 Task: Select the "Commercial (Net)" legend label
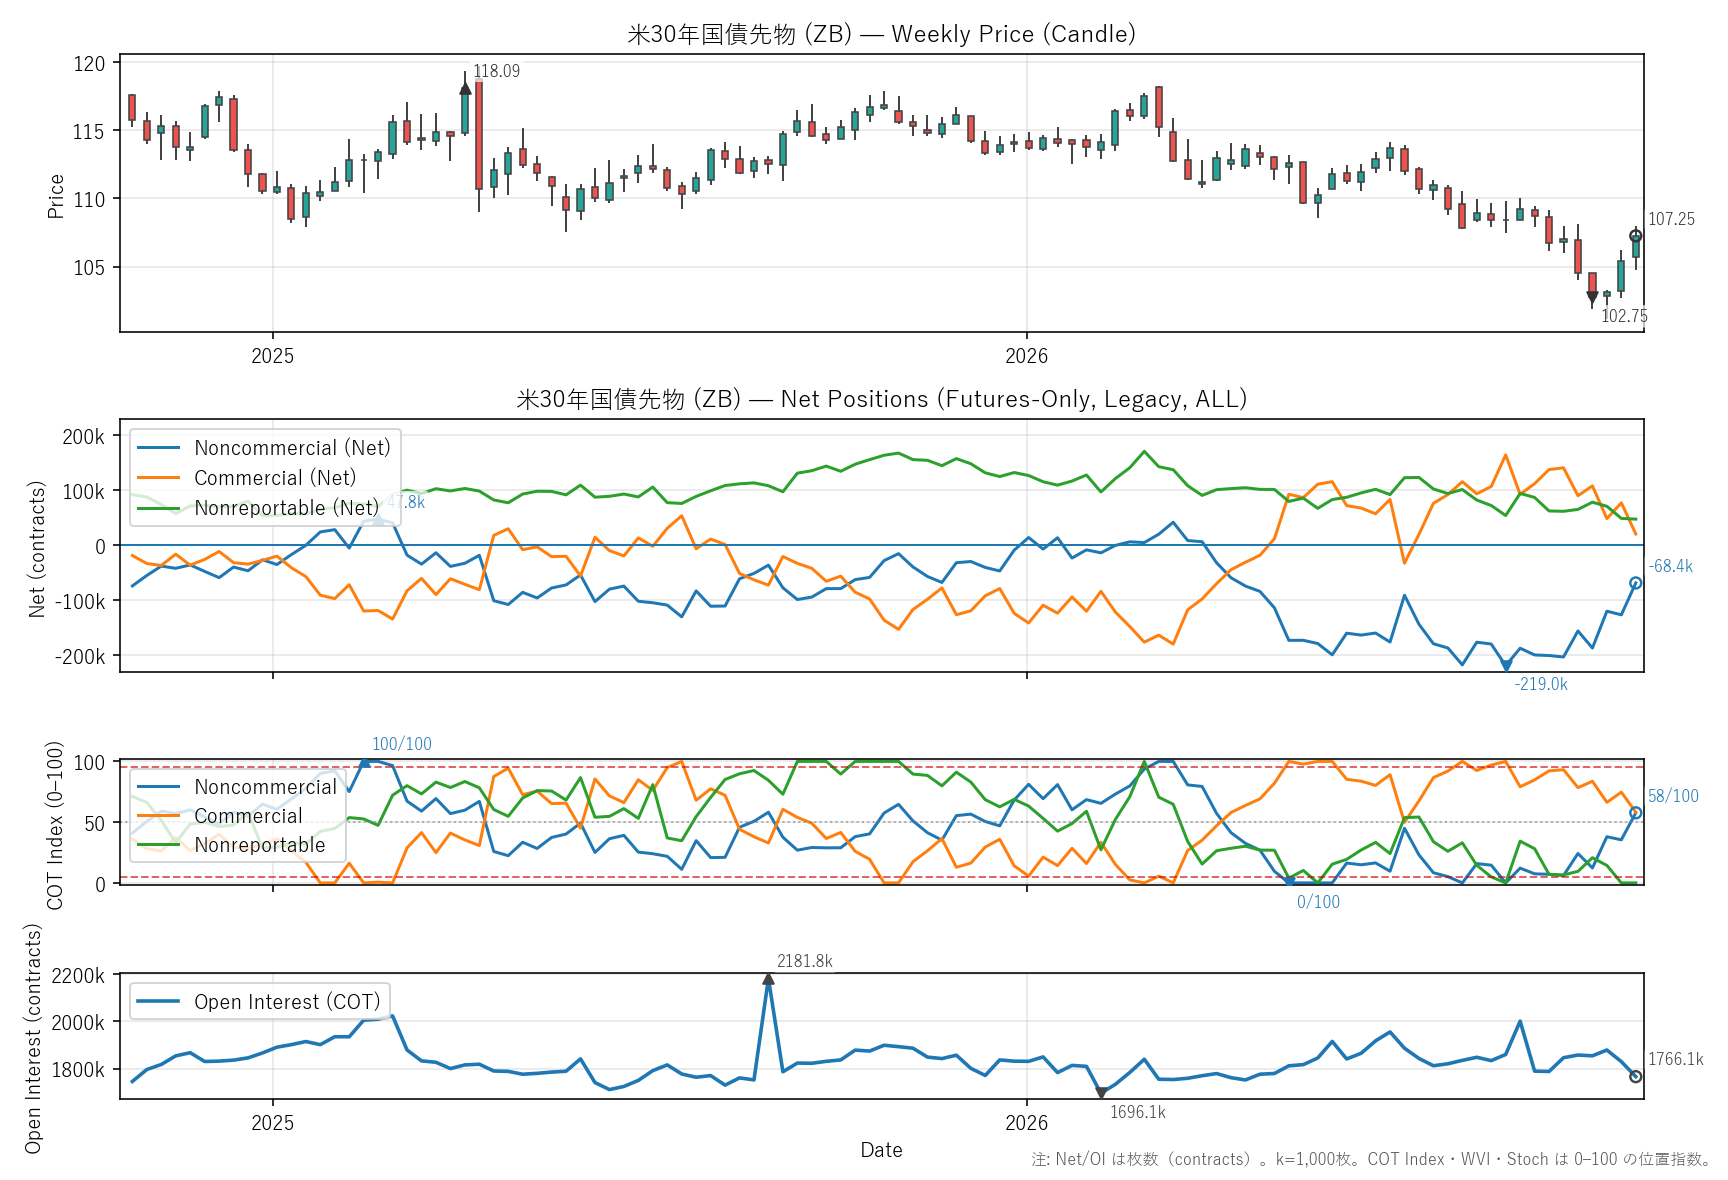click(x=275, y=478)
